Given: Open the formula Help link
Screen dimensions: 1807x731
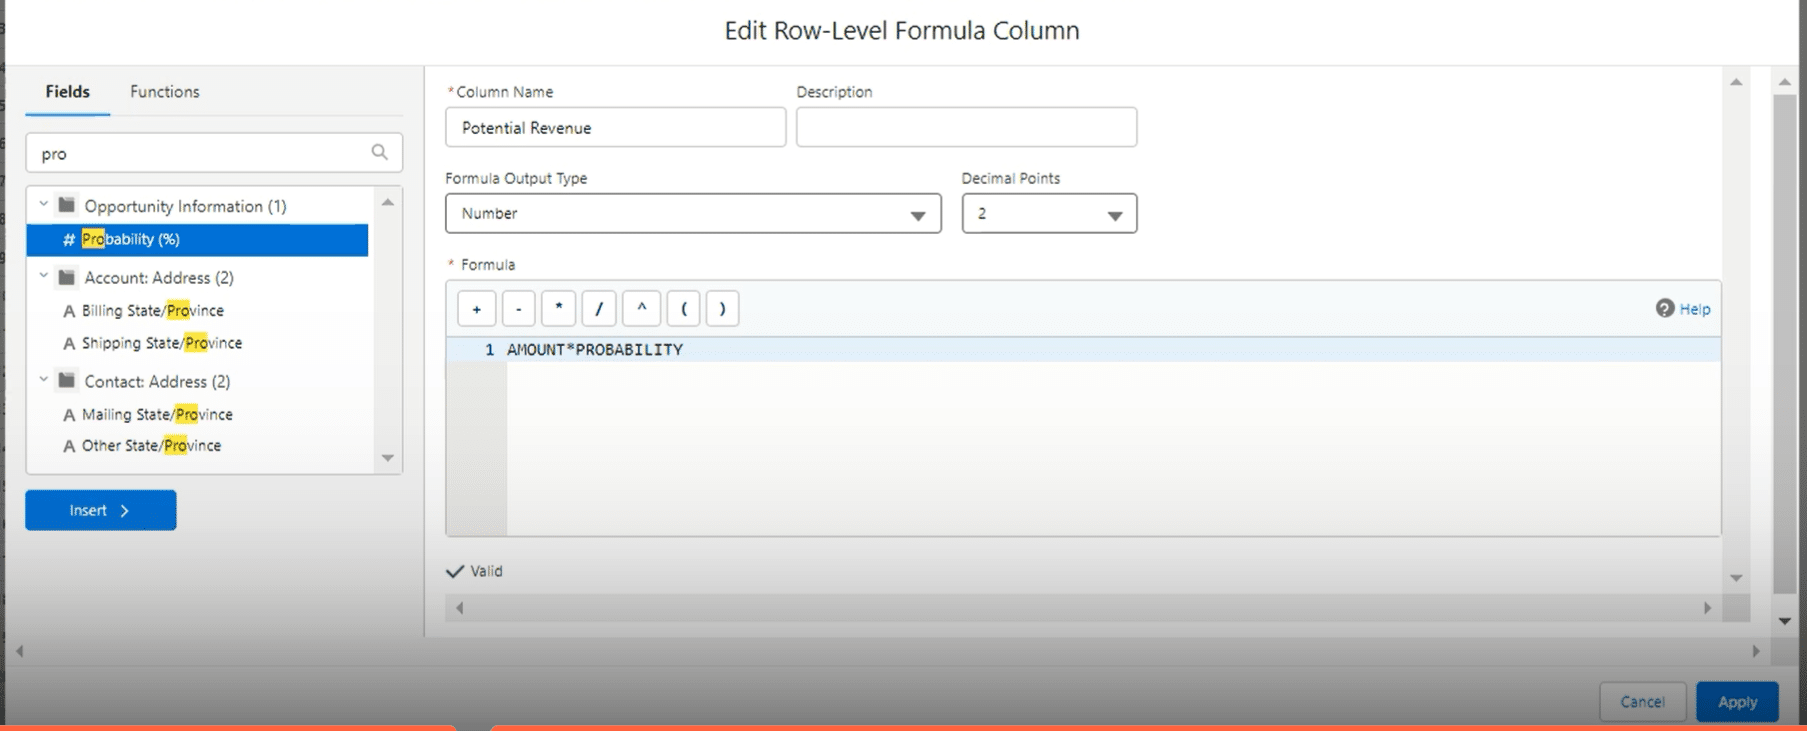Looking at the screenshot, I should pyautogui.click(x=1693, y=309).
